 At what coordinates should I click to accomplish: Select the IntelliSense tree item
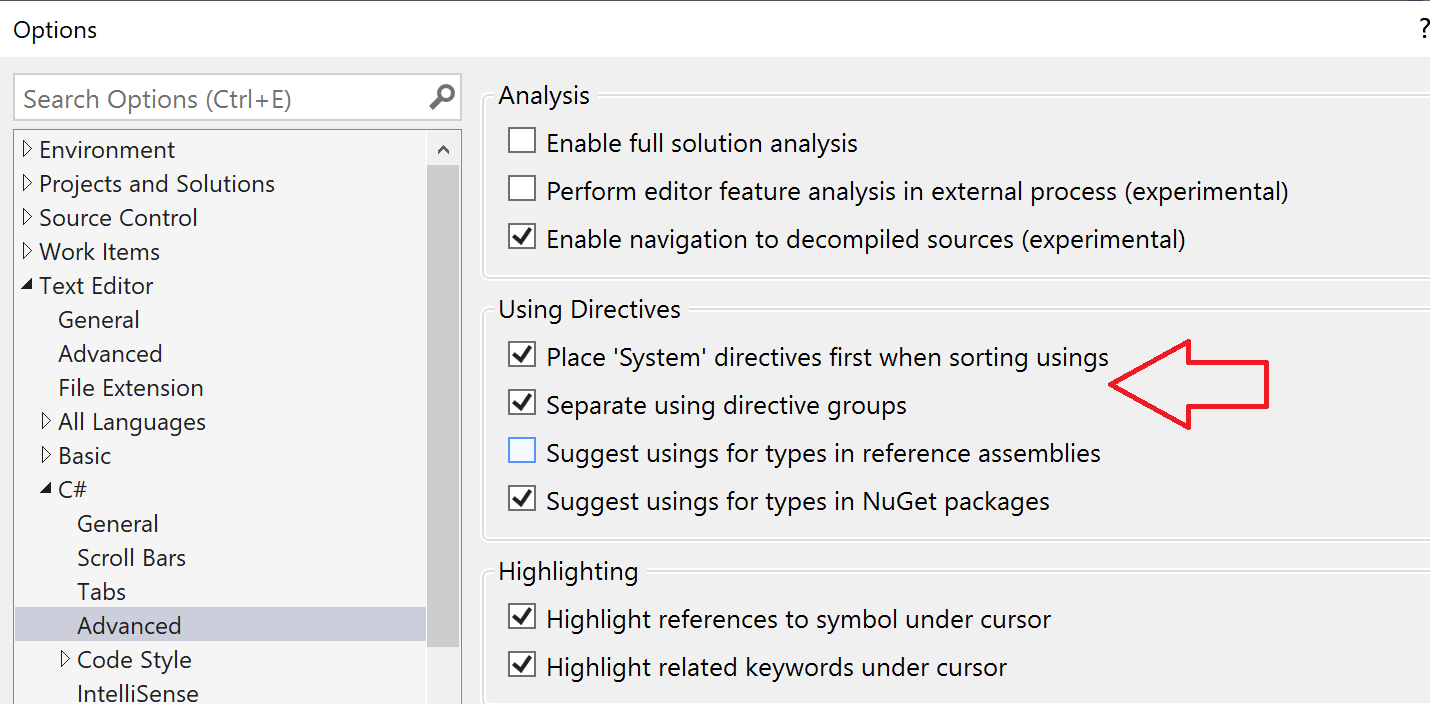[138, 692]
